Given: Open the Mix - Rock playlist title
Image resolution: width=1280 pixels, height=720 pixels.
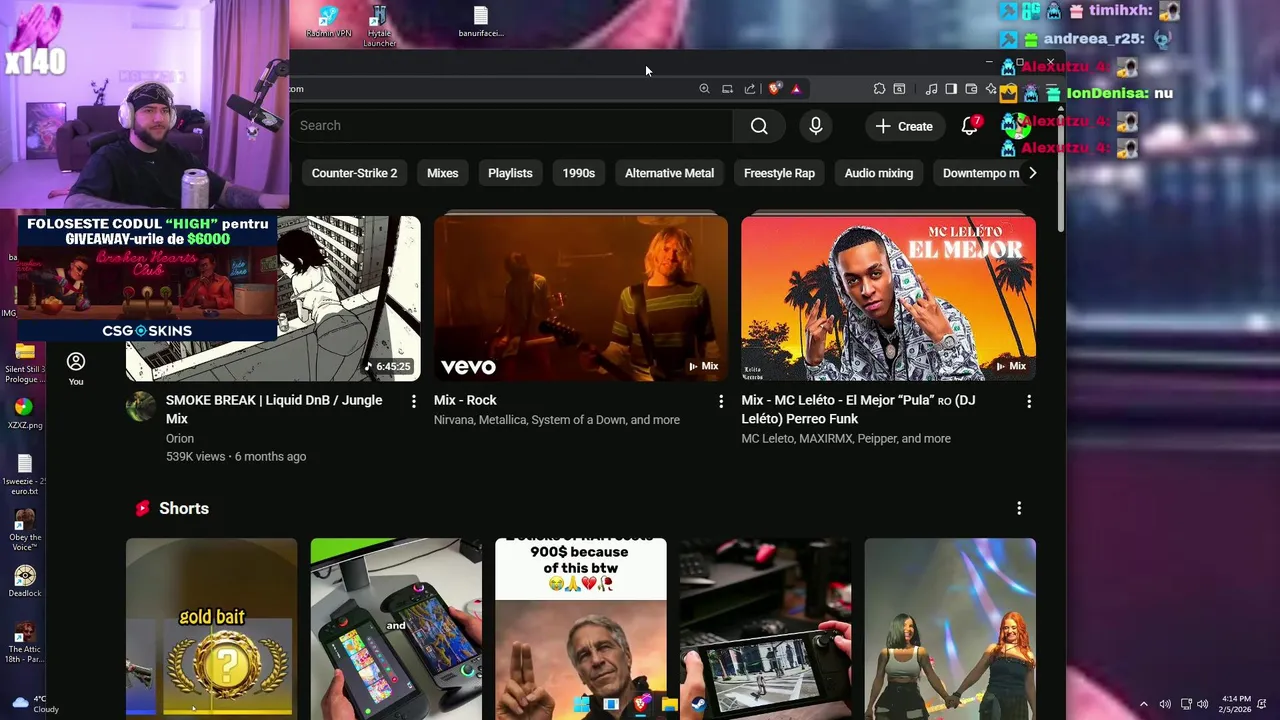Looking at the screenshot, I should pos(465,400).
